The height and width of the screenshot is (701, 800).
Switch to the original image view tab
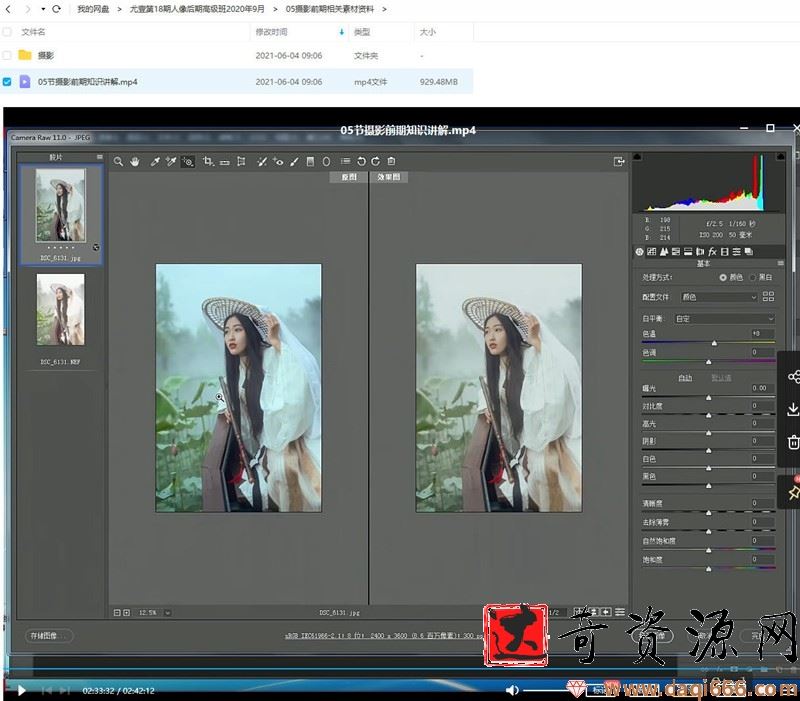[349, 177]
